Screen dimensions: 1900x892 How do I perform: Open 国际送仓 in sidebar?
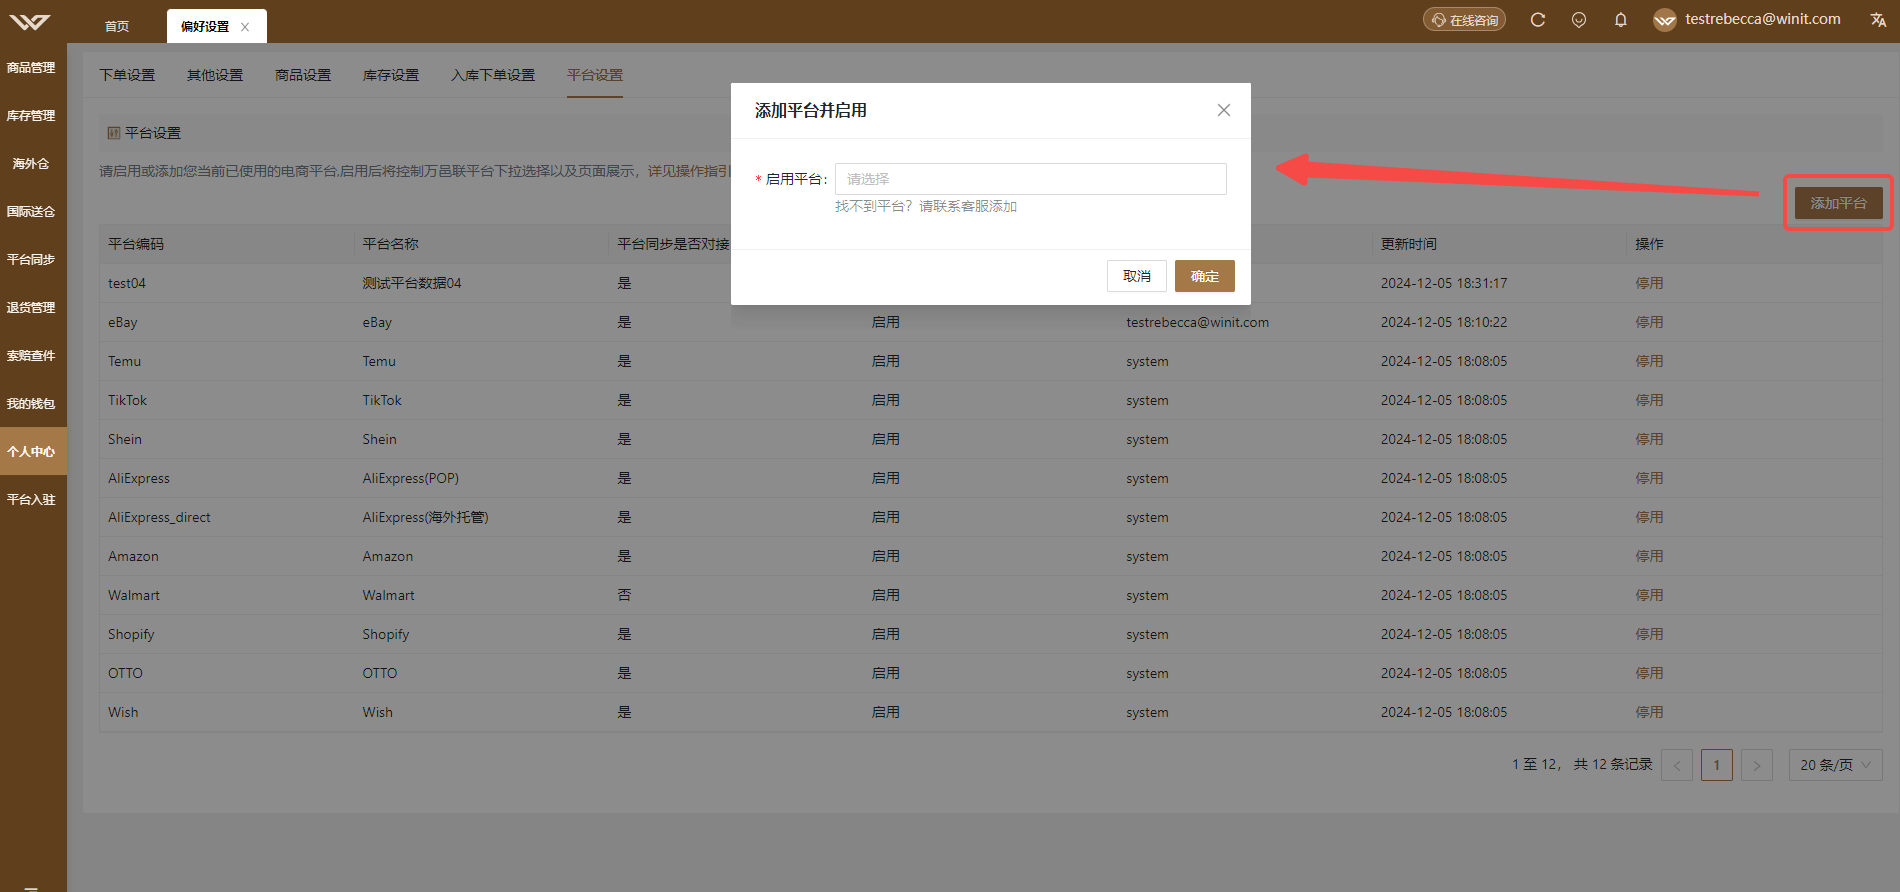click(33, 212)
